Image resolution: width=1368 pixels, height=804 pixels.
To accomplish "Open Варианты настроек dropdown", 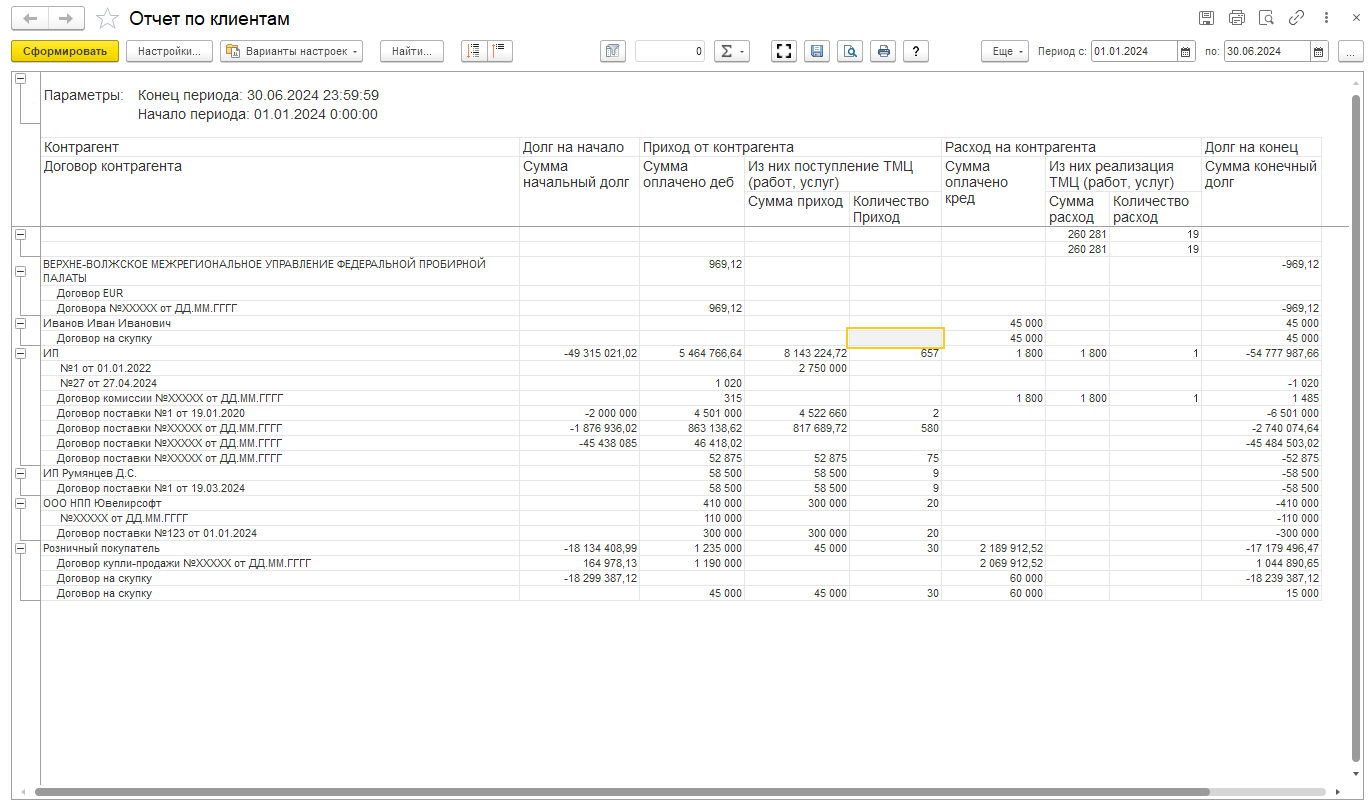I will point(291,51).
